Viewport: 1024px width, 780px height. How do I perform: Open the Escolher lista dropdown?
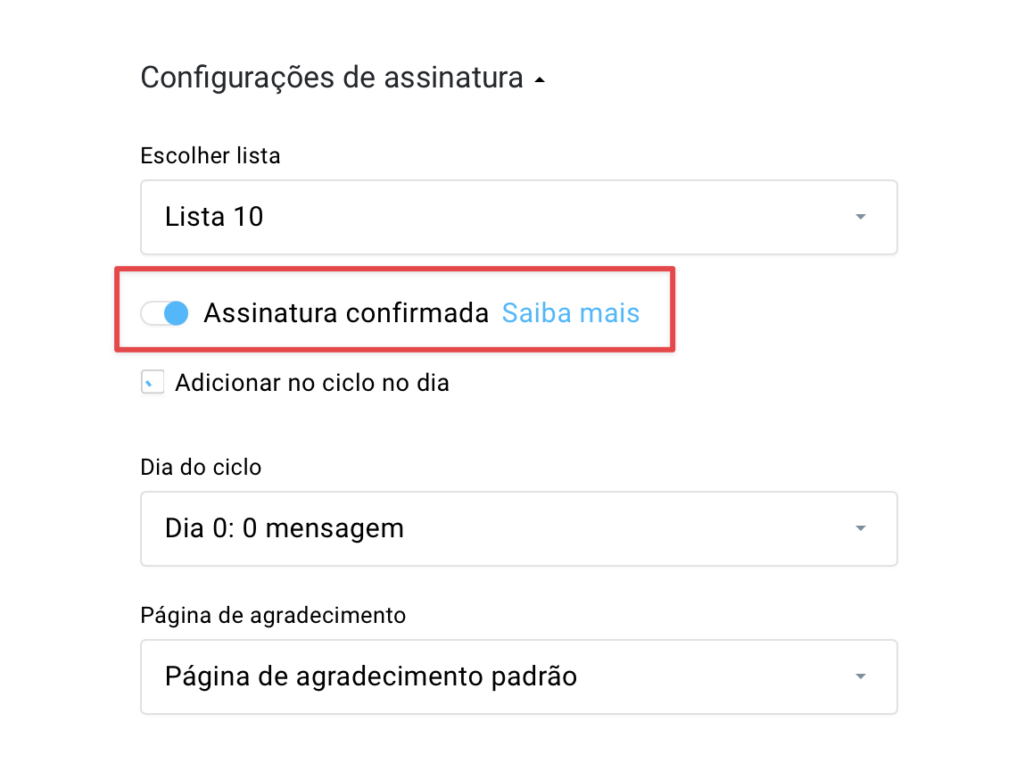pos(519,217)
